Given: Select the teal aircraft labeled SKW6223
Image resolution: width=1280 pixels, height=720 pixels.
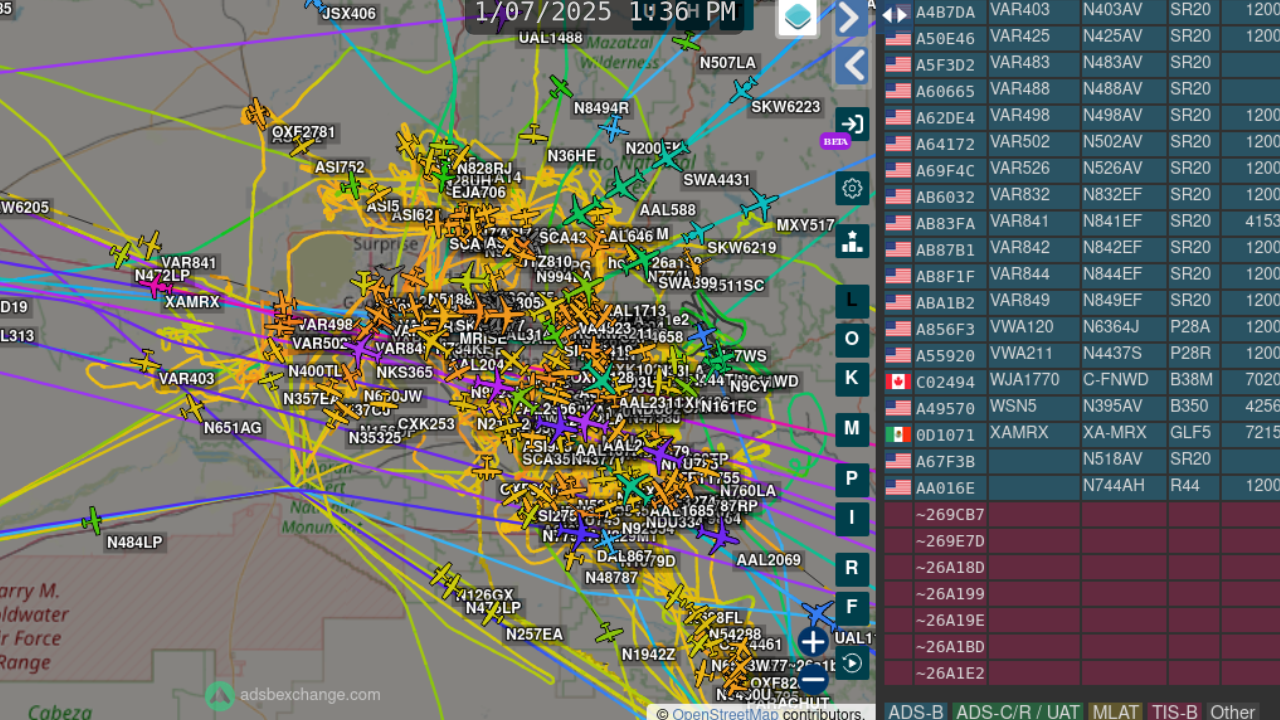Looking at the screenshot, I should 742,90.
